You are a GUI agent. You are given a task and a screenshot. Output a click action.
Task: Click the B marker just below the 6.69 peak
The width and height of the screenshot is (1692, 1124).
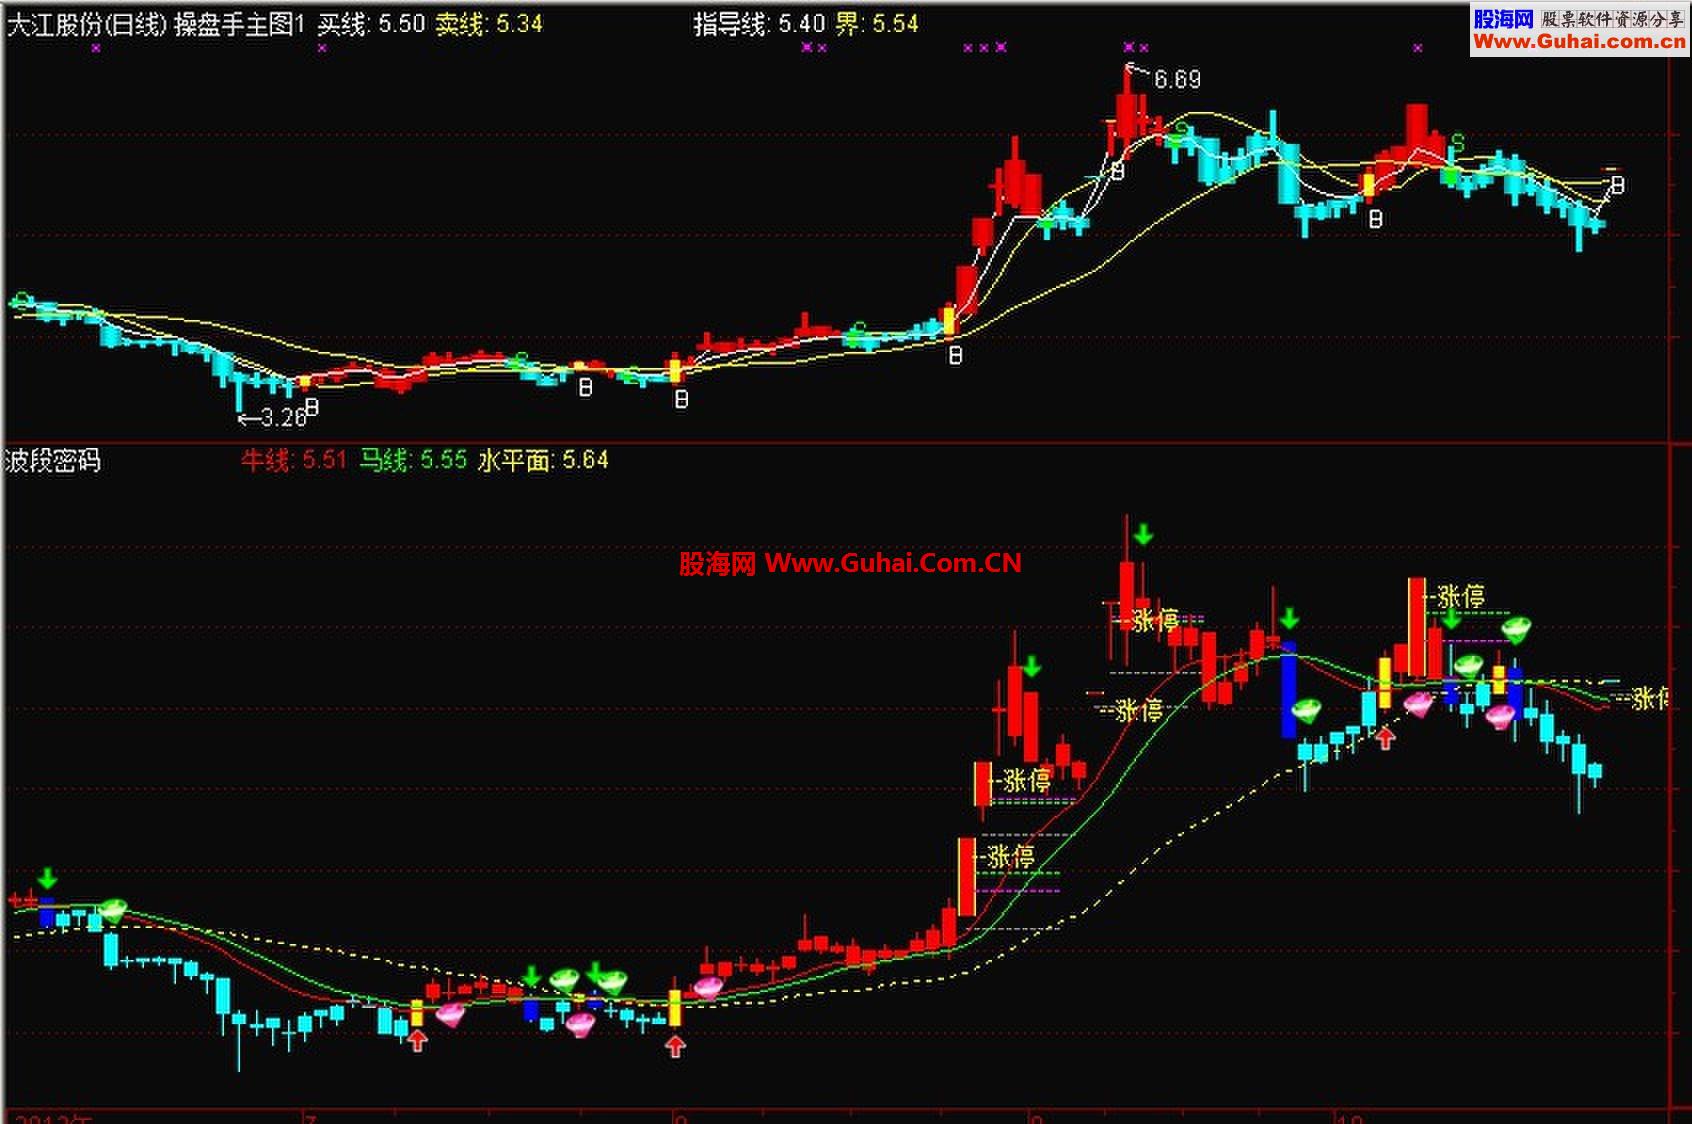(1118, 172)
